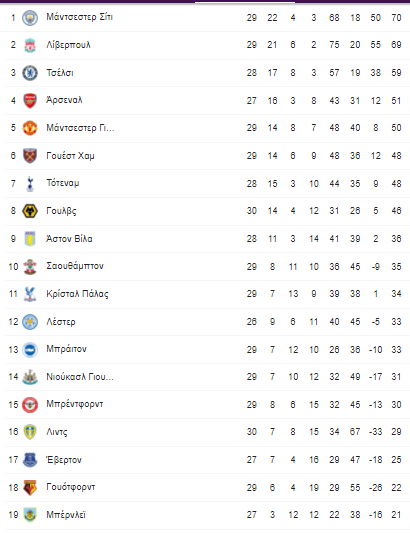This screenshot has height=533, width=410.
Task: Click the Everton crest in row 17
Action: [x=30, y=460]
